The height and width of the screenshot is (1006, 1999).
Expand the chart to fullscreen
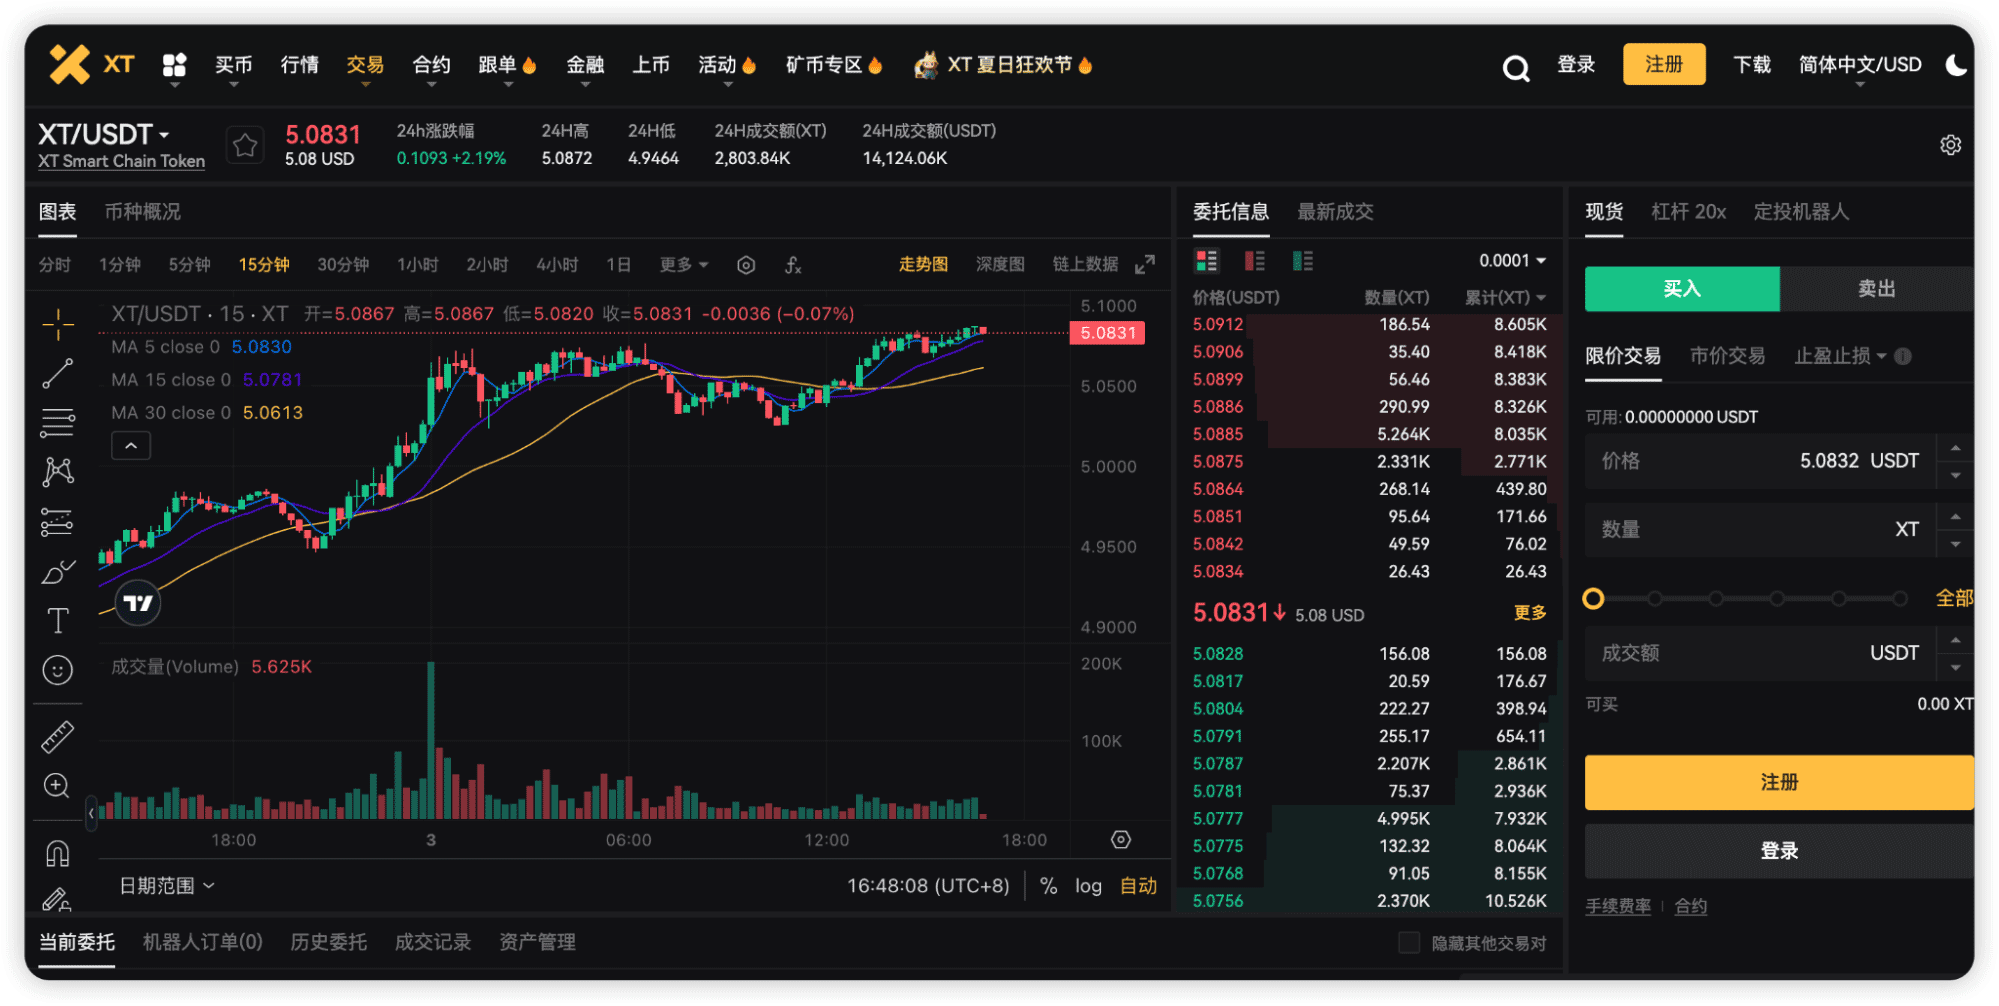click(x=1145, y=265)
